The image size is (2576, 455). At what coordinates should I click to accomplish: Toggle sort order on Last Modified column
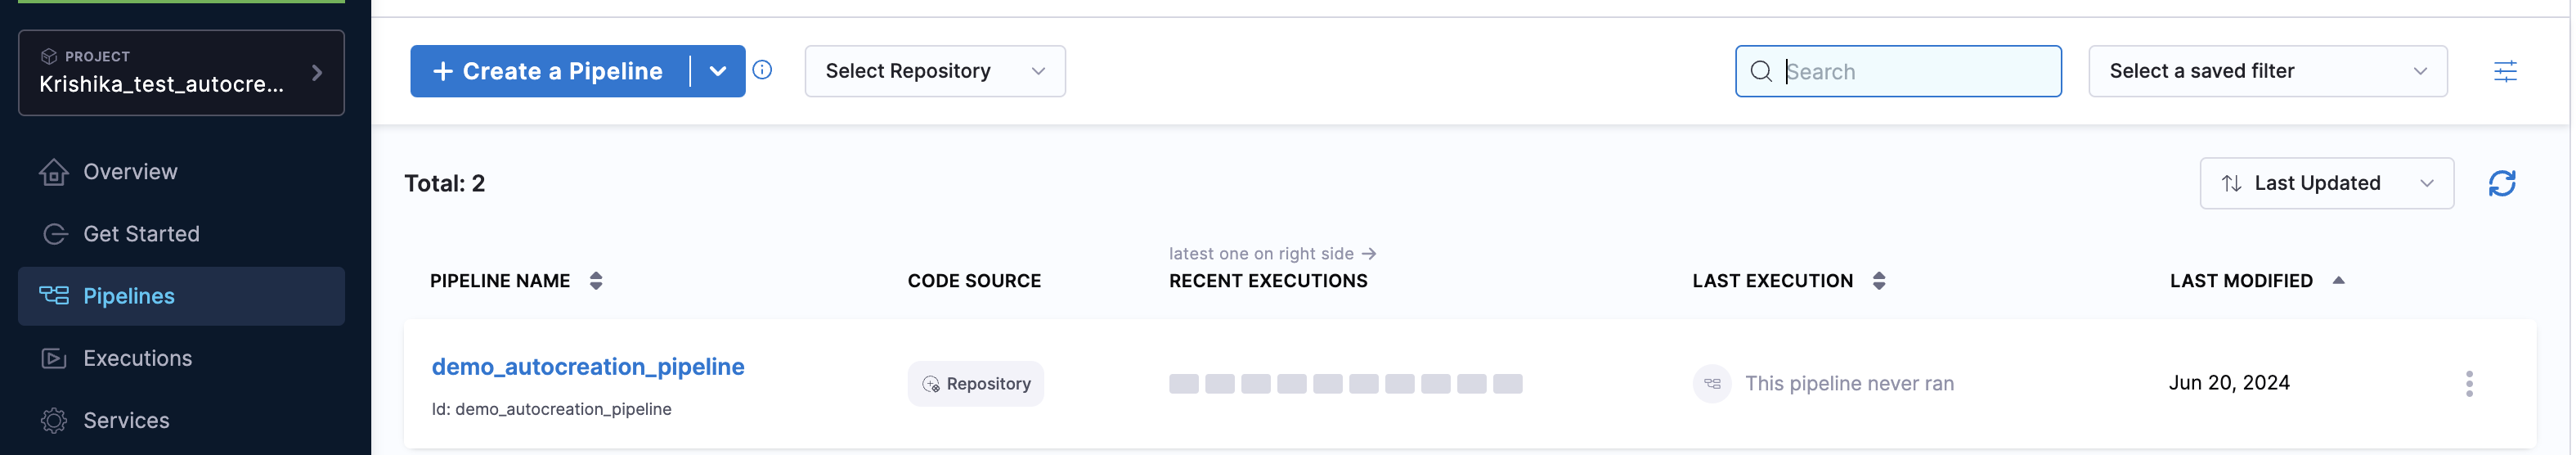click(x=2338, y=281)
